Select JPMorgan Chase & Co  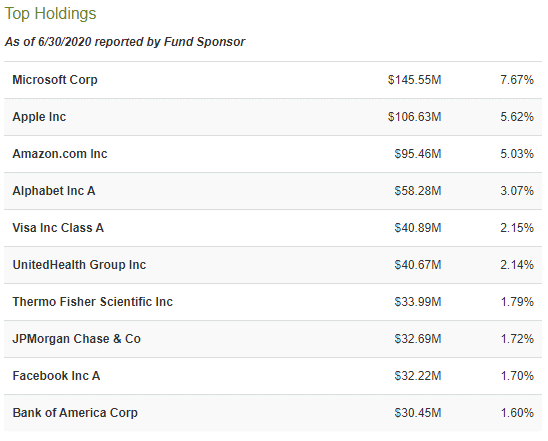coord(77,339)
